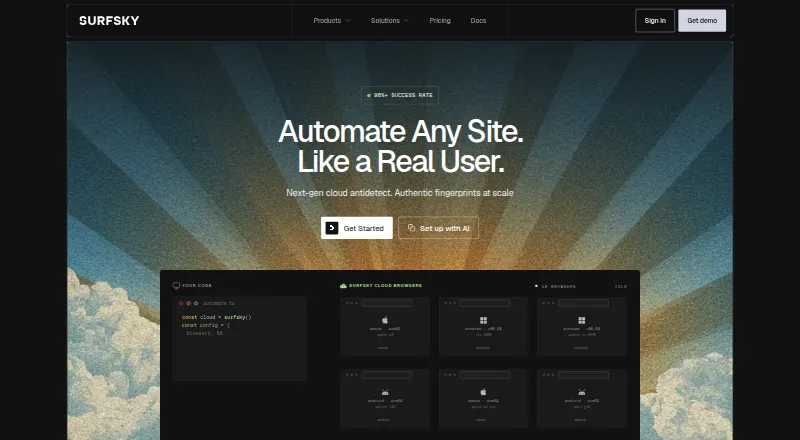Click the 98%+ Success Rate badge
Screen dimensions: 800x440
(400, 95)
